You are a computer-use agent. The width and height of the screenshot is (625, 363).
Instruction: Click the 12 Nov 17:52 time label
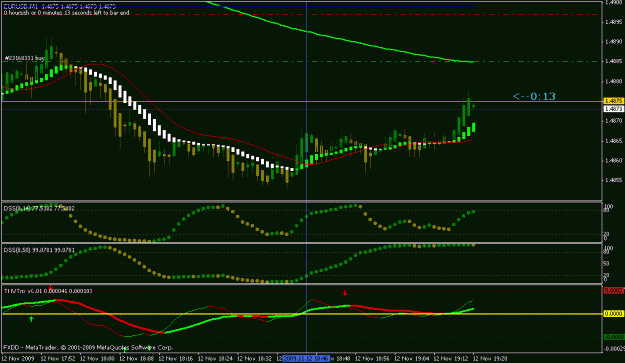58,359
